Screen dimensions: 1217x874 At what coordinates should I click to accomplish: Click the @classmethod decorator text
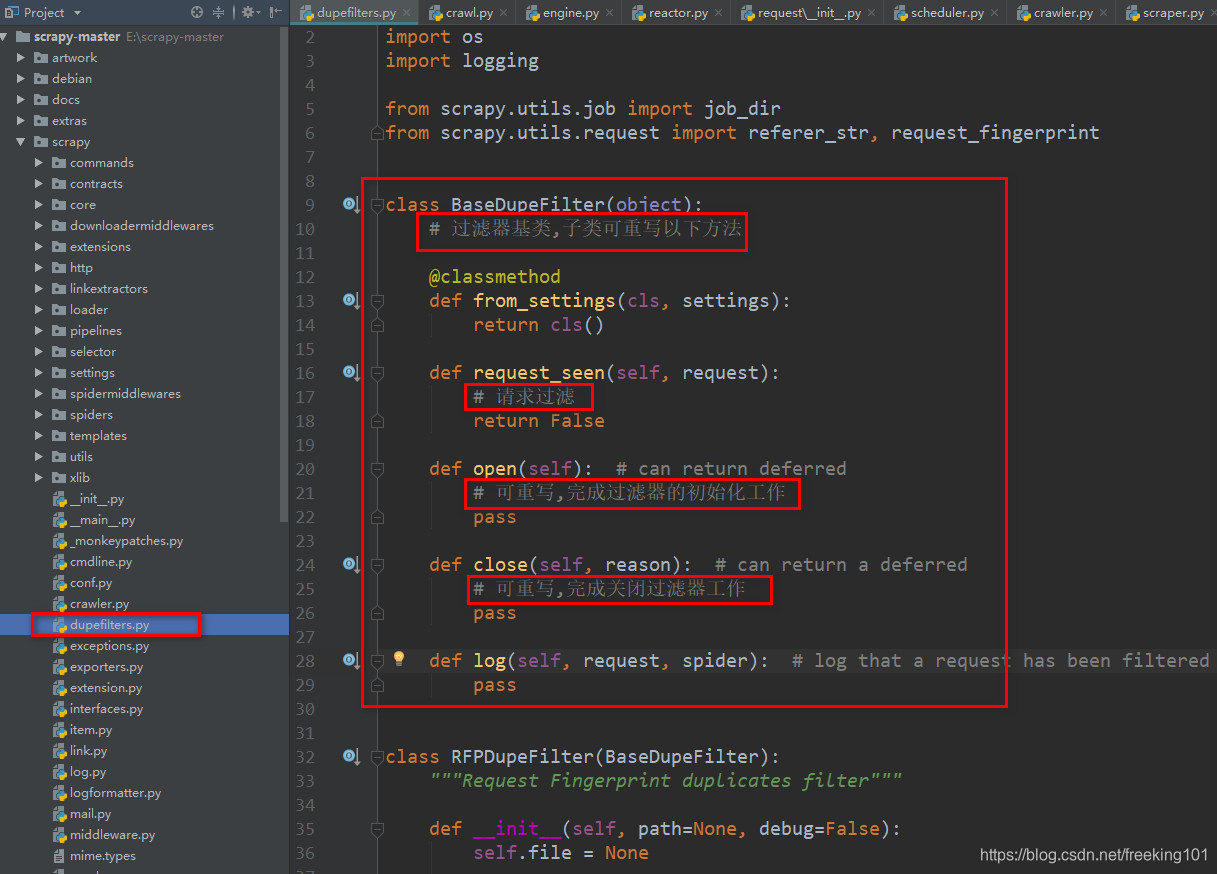[495, 277]
